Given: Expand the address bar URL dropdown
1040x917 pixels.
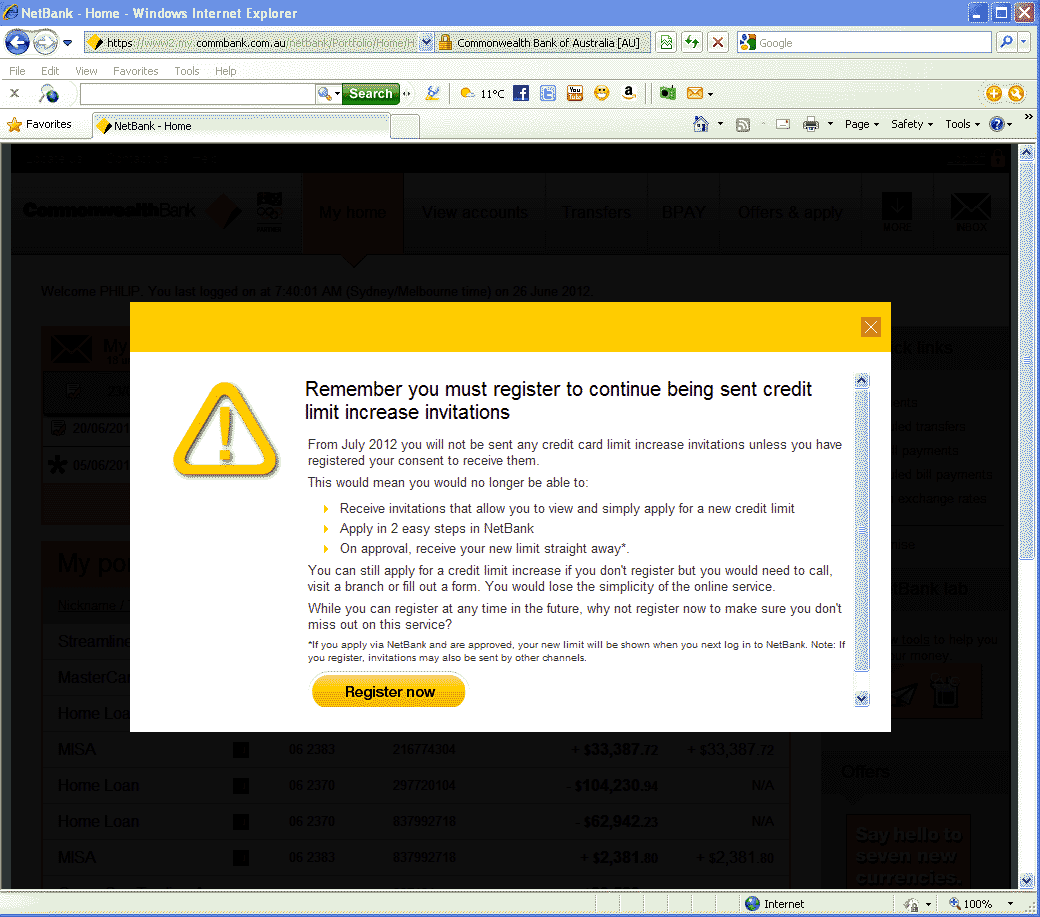Looking at the screenshot, I should (x=426, y=43).
